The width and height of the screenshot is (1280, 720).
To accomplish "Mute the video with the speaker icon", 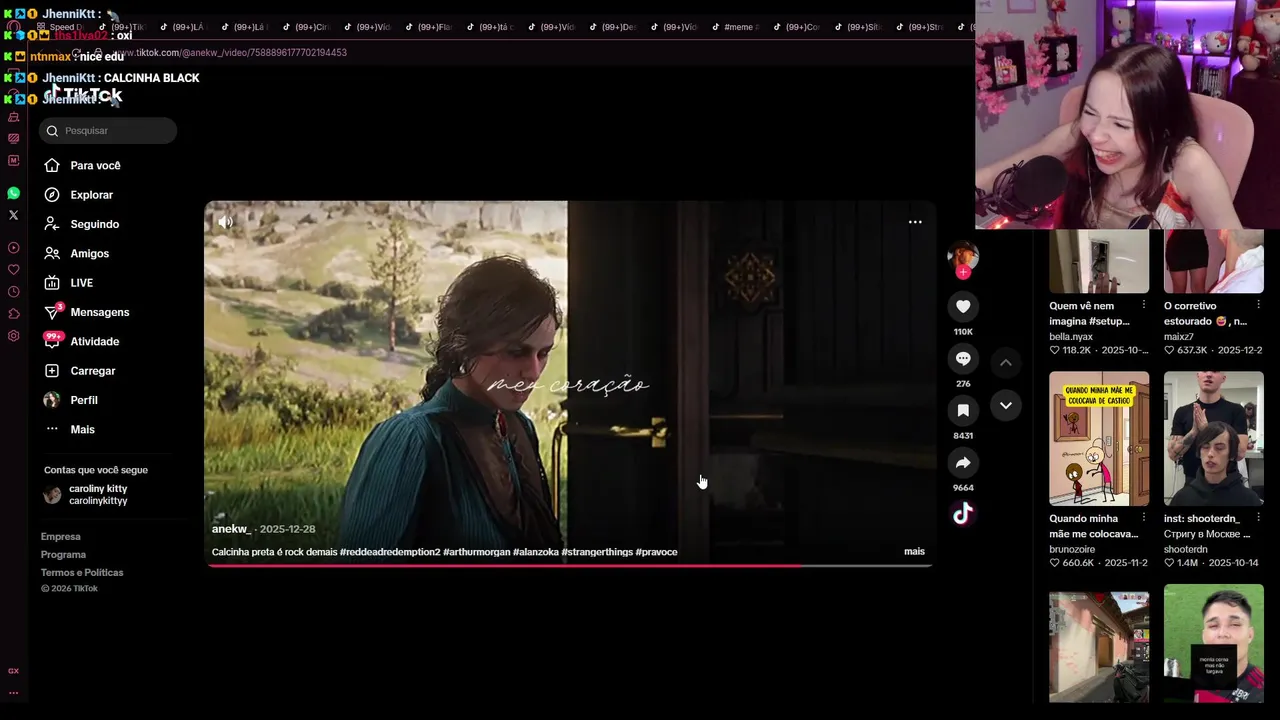I will pyautogui.click(x=226, y=222).
